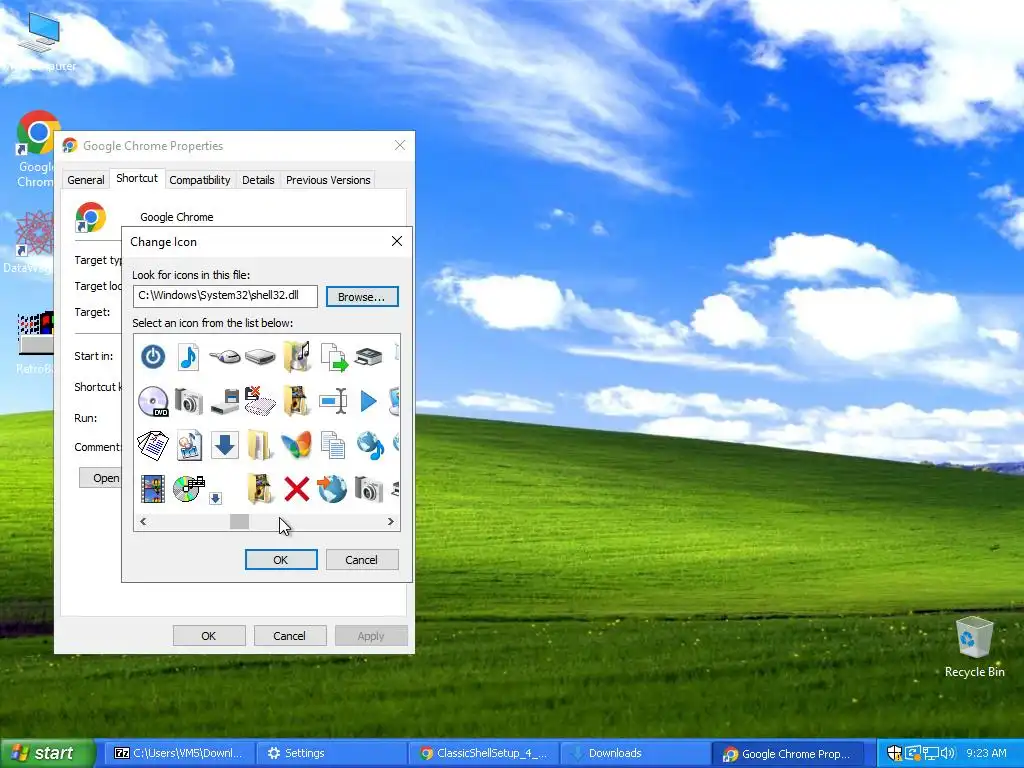Pick the blue play triangle icon
The image size is (1024, 768).
(368, 401)
